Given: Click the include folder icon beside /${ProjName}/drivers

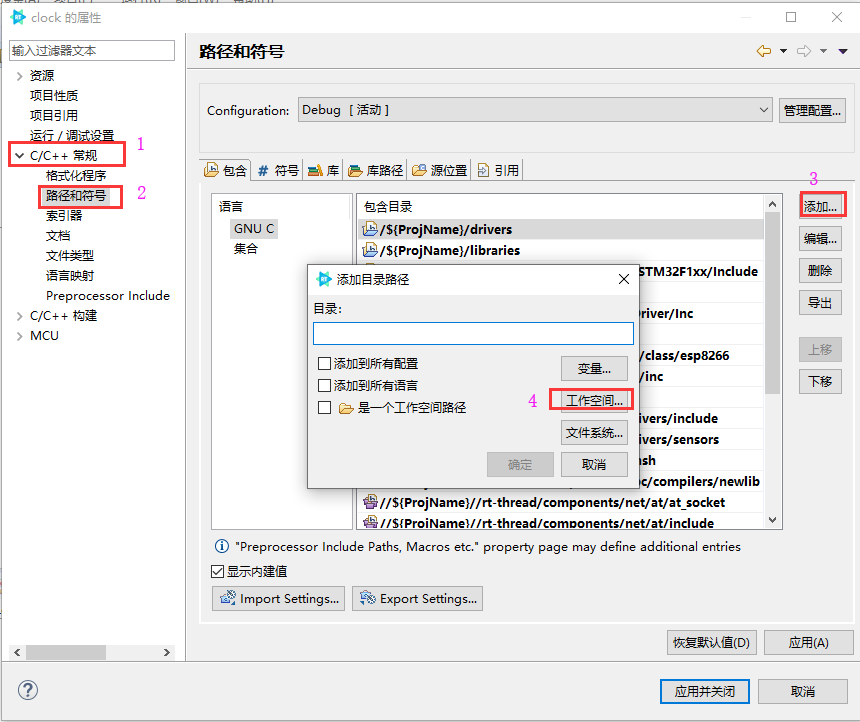Looking at the screenshot, I should [370, 229].
